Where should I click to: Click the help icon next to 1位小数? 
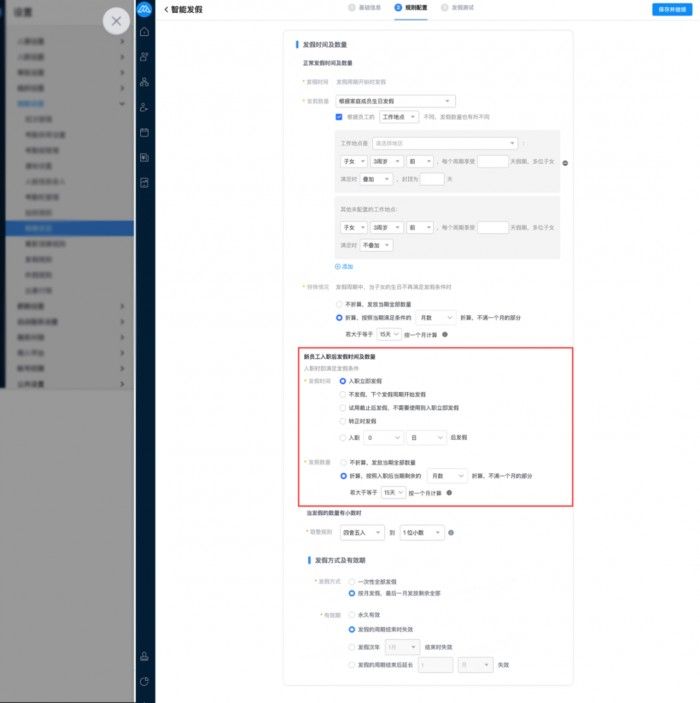[x=452, y=532]
